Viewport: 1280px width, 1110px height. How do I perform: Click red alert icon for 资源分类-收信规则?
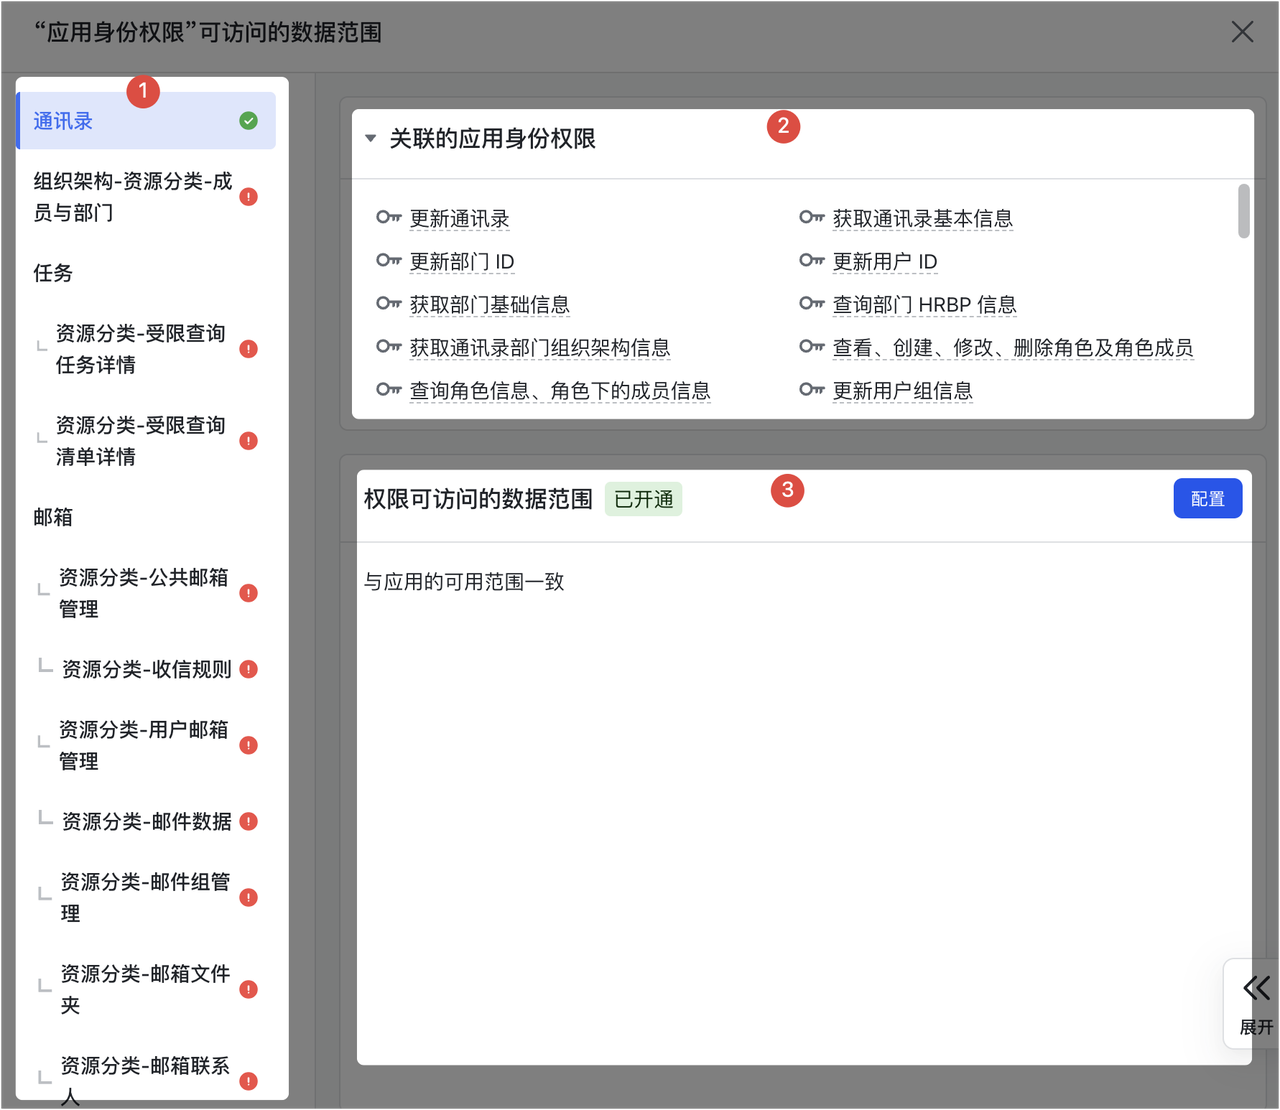coord(249,669)
